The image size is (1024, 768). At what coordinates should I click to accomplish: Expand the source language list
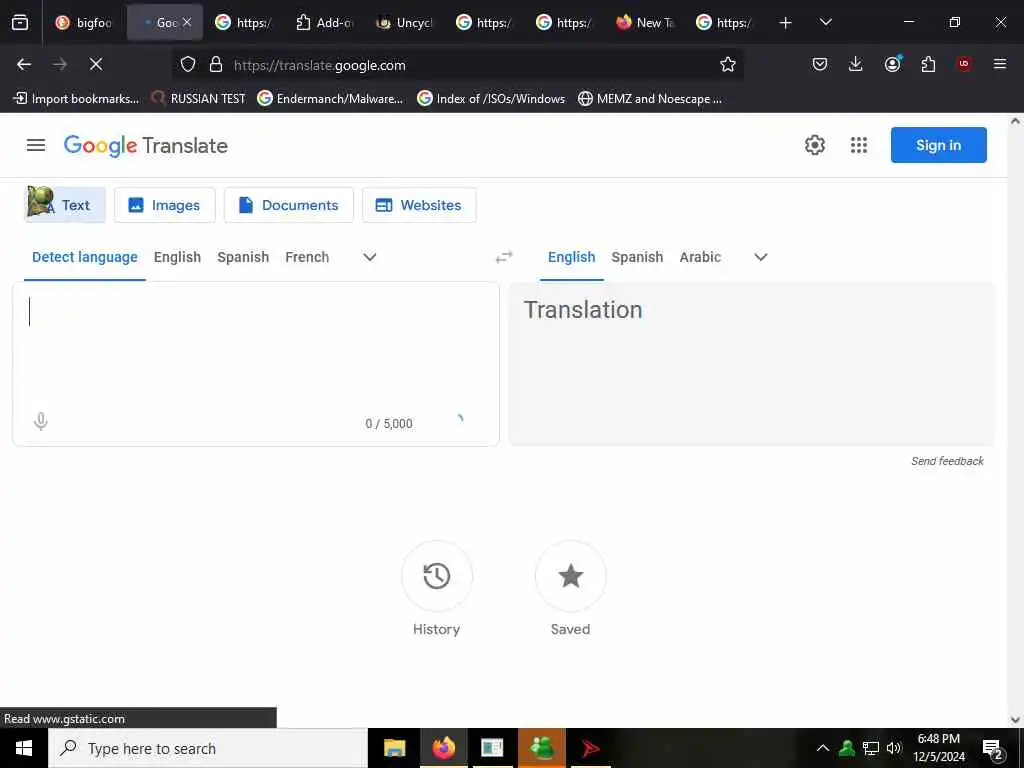(x=370, y=257)
